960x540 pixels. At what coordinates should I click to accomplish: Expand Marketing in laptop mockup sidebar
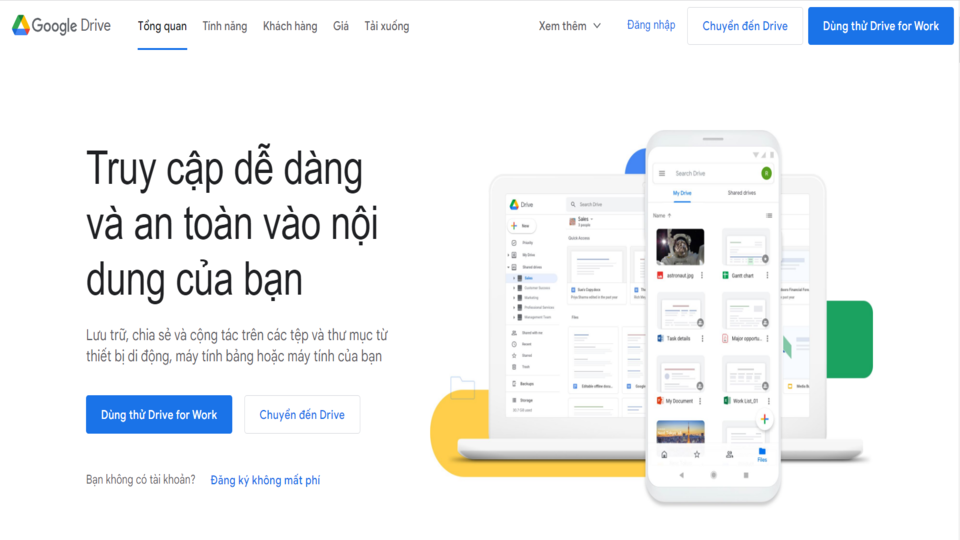tap(514, 298)
